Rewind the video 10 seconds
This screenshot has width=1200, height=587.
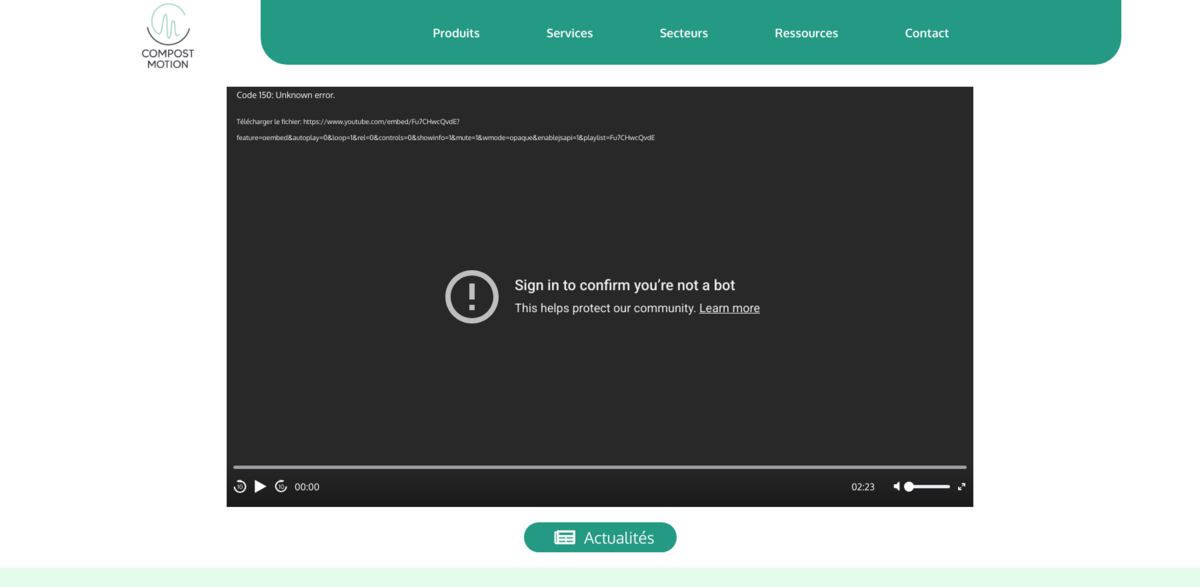coord(240,487)
